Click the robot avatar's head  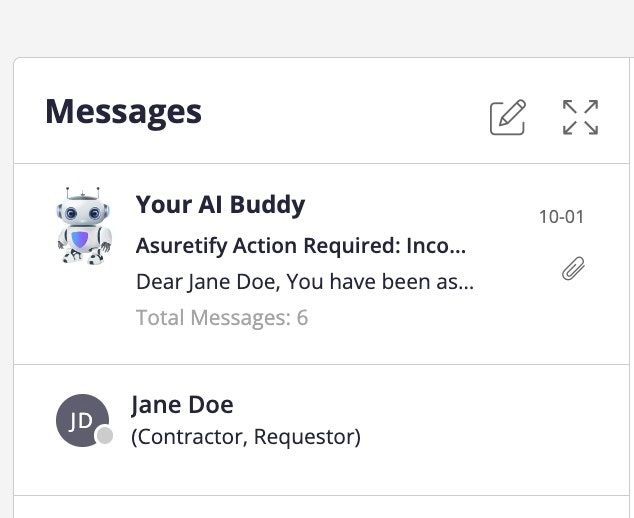[x=83, y=210]
